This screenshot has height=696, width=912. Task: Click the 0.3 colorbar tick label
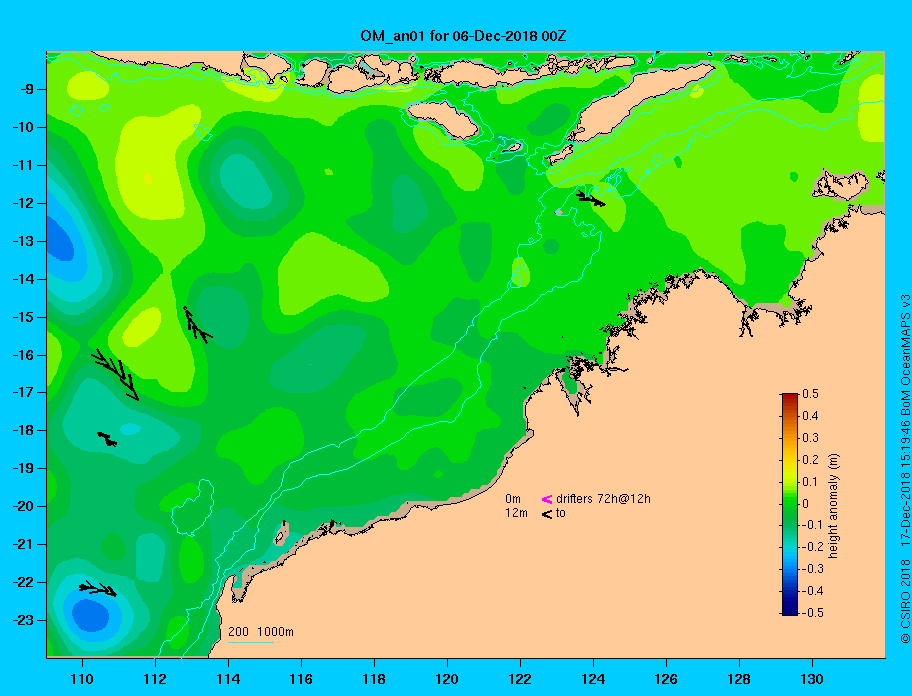tap(810, 438)
